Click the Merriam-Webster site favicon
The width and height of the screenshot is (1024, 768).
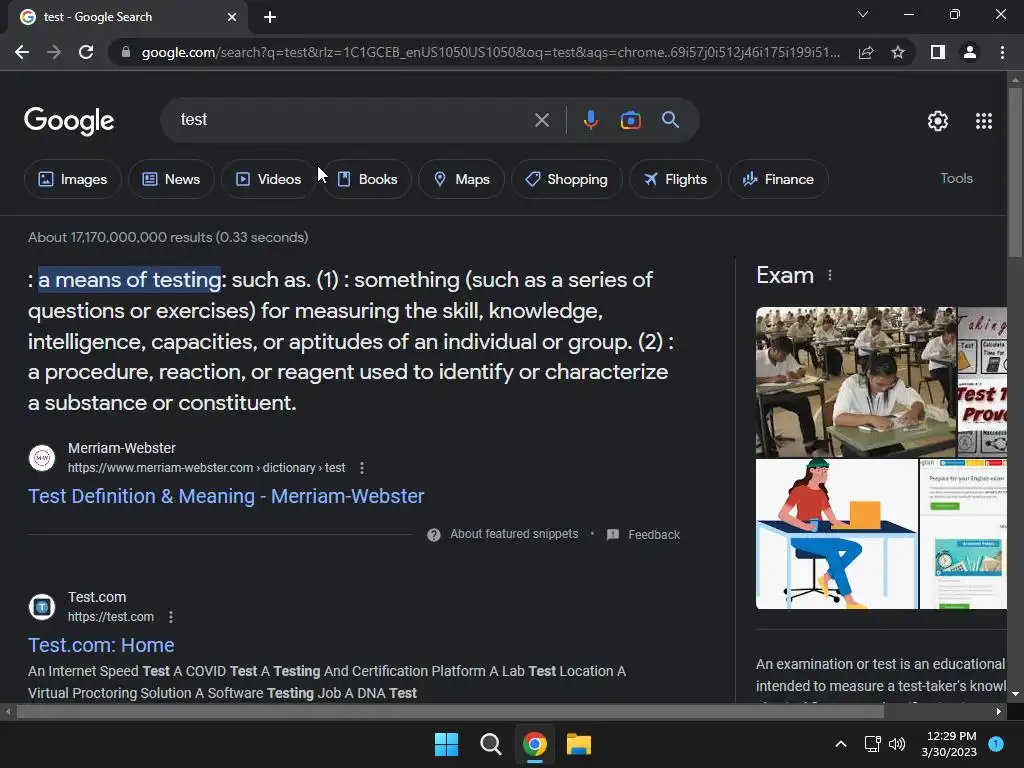pyautogui.click(x=42, y=458)
